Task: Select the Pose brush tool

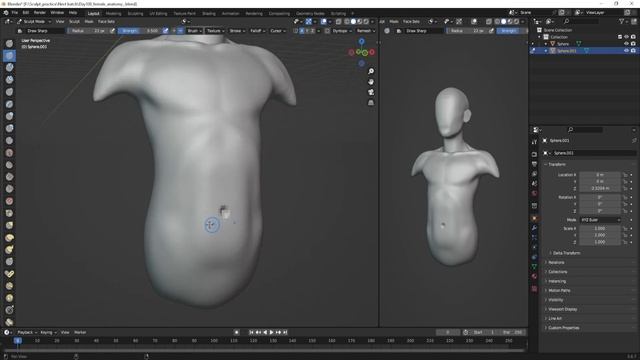Action: [x=9, y=274]
